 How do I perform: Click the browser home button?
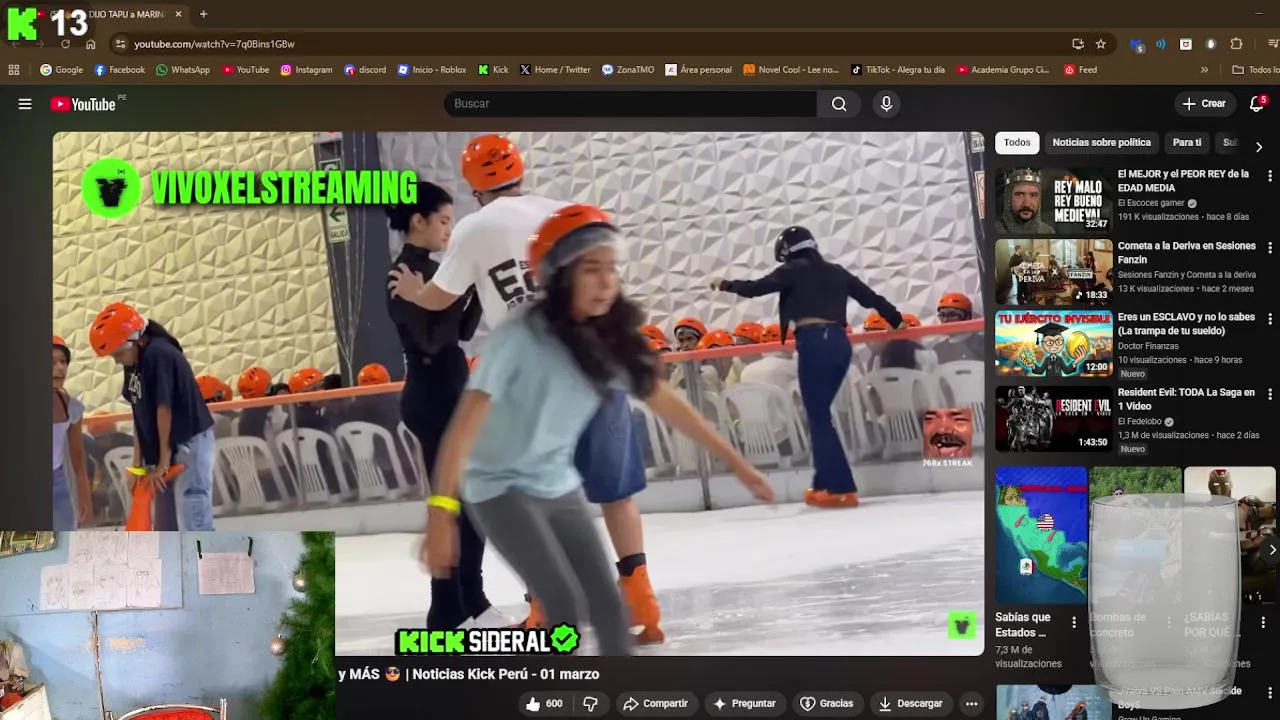click(90, 44)
